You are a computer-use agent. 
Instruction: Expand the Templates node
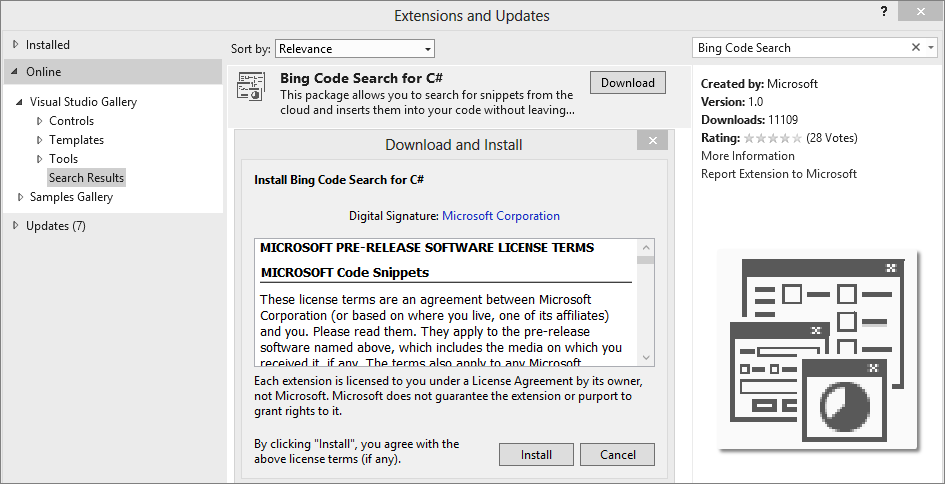[40, 140]
